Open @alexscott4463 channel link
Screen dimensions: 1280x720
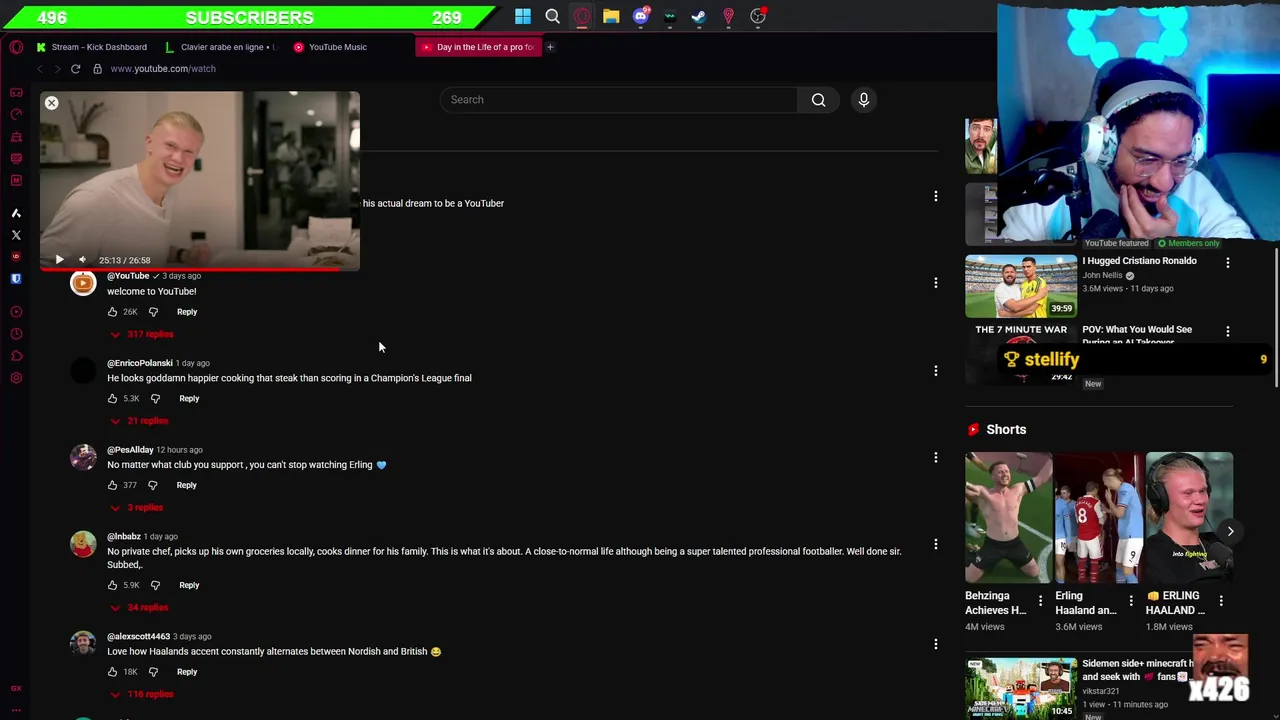(138, 637)
